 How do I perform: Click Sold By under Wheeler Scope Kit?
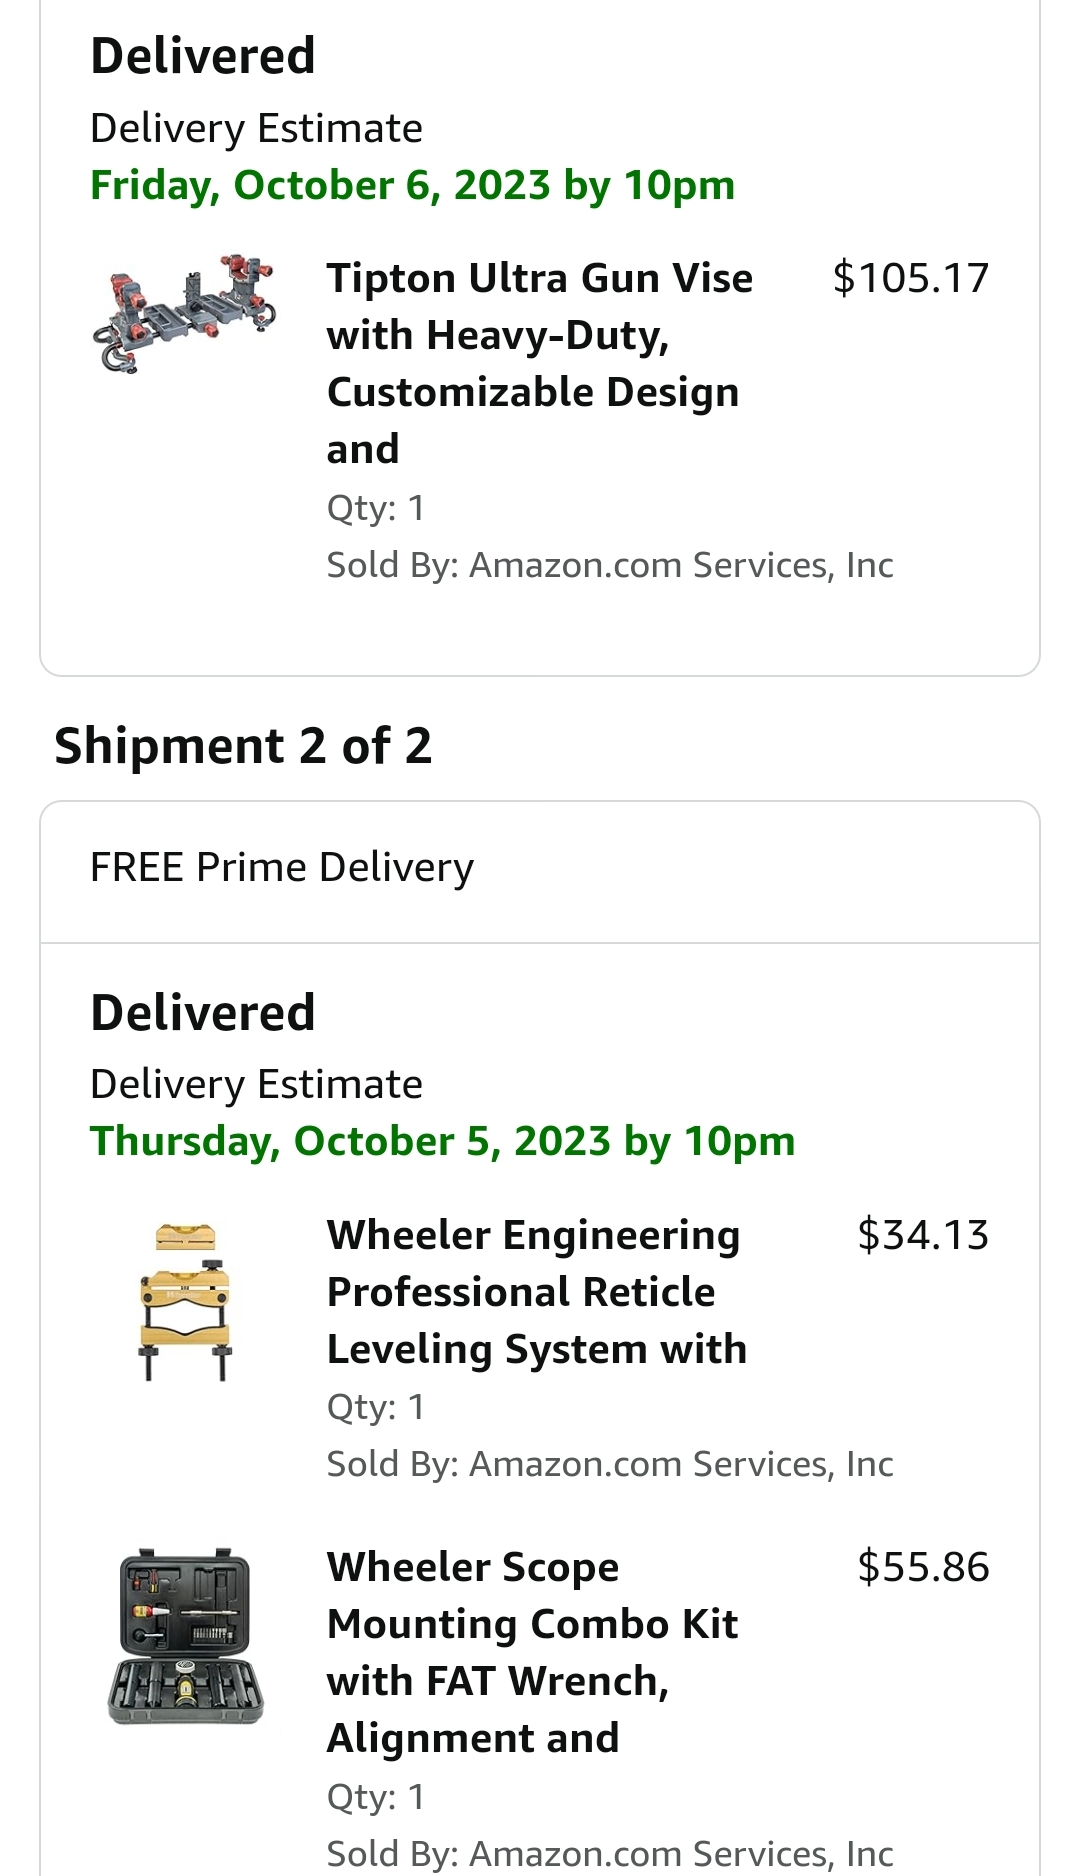tap(610, 1853)
